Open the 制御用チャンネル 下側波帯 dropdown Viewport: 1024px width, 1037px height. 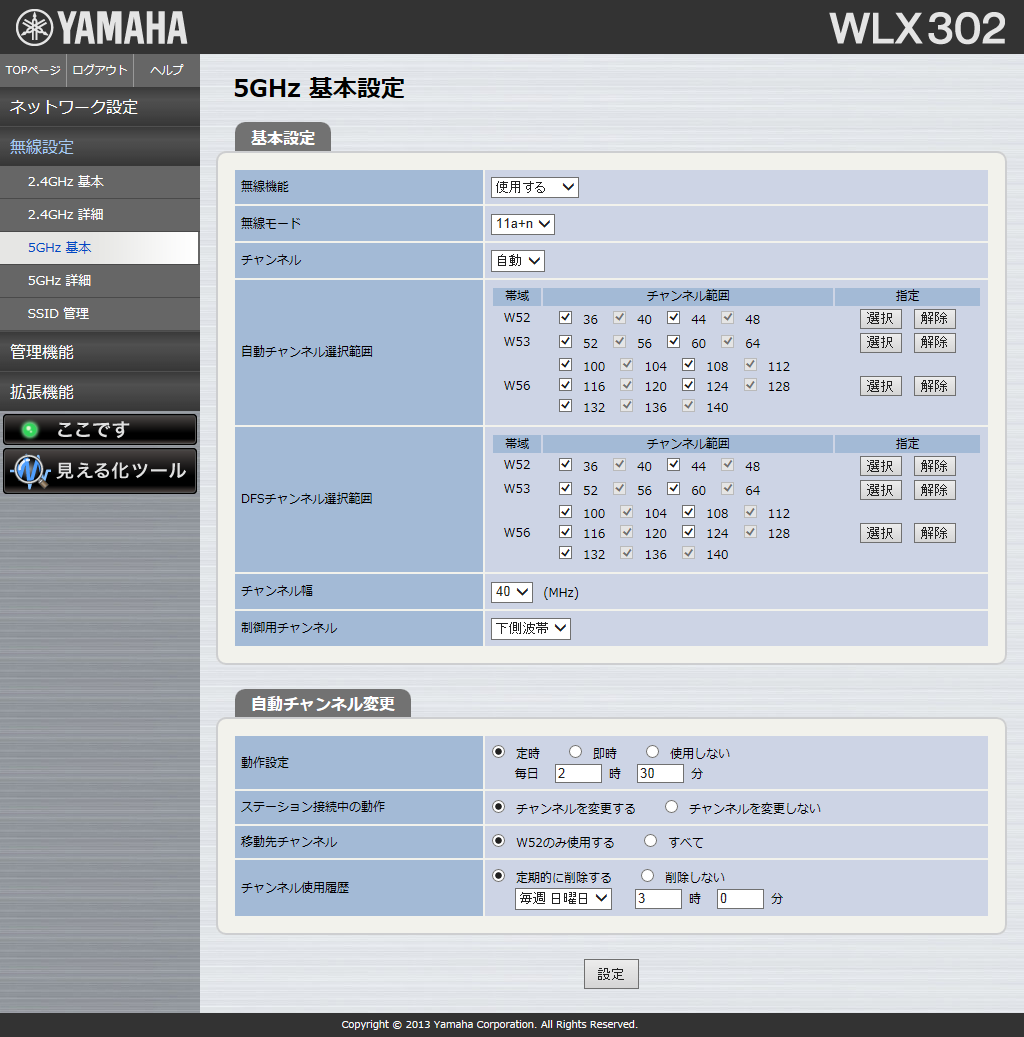tap(530, 629)
